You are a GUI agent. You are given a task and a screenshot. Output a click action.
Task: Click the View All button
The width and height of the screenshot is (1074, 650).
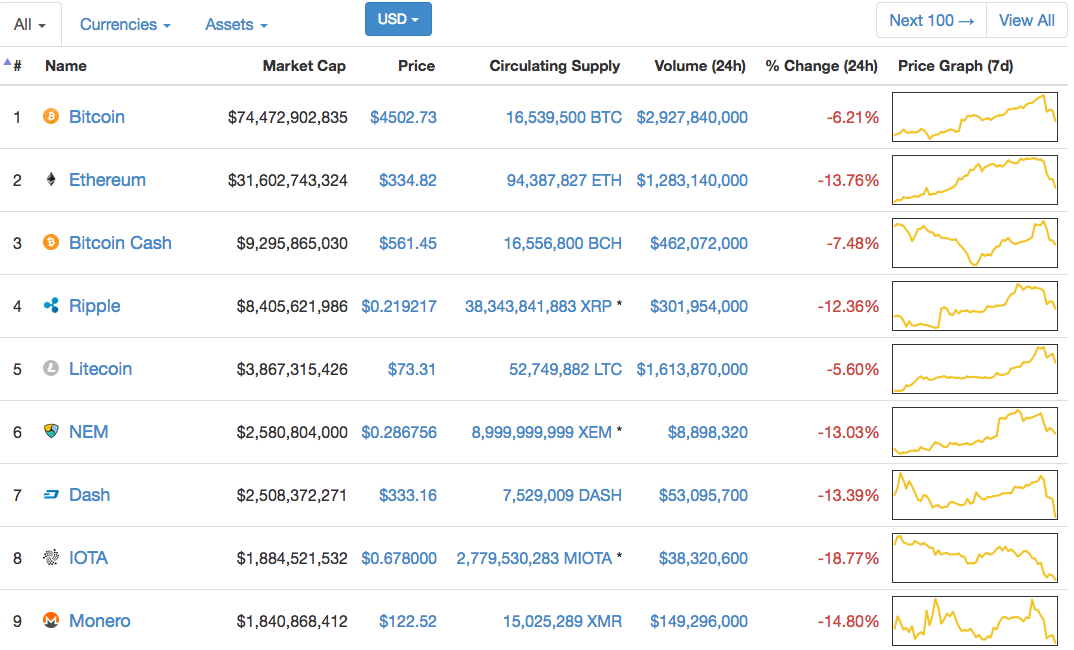[1026, 20]
